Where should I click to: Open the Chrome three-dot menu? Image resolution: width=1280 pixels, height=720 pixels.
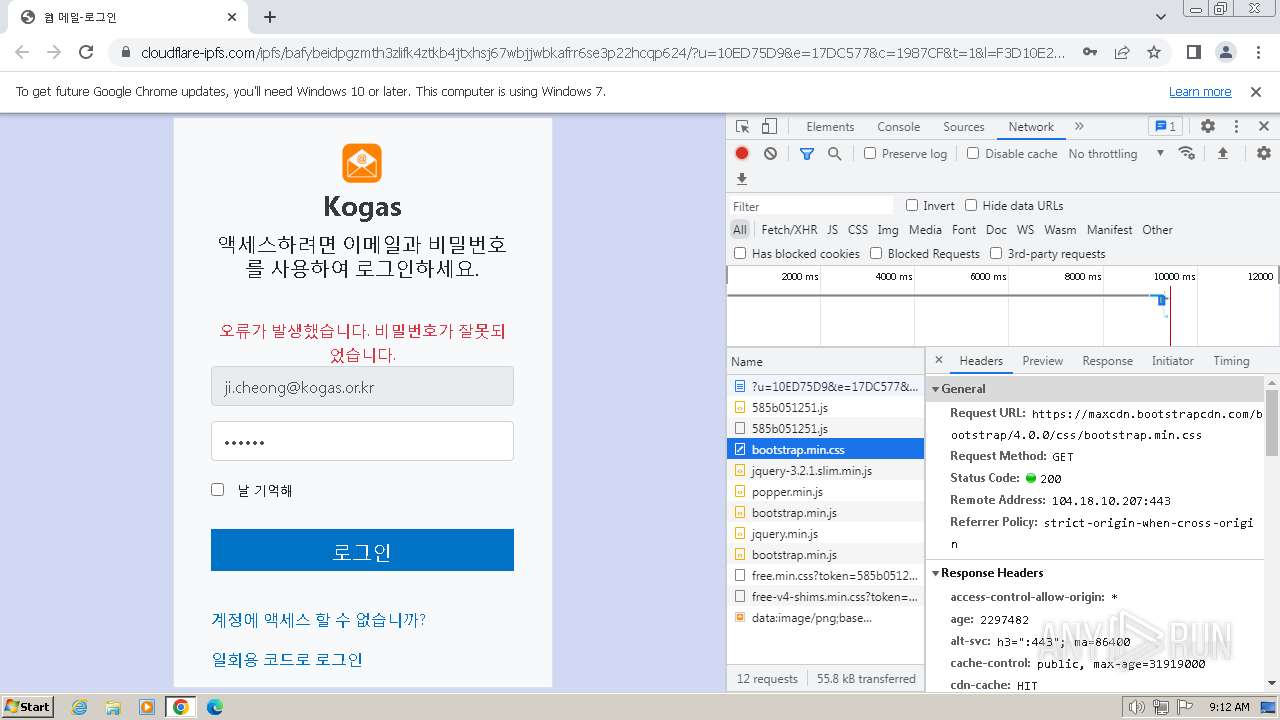point(1257,52)
